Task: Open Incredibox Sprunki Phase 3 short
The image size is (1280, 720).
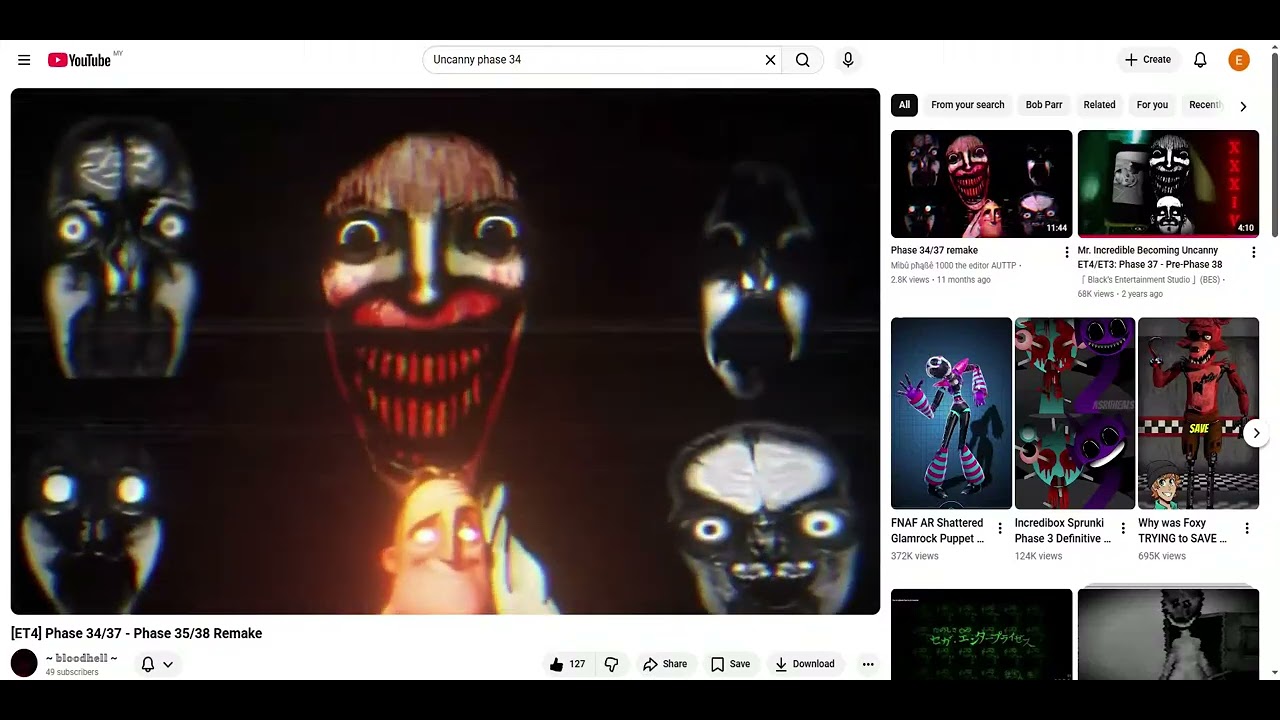Action: click(1075, 413)
